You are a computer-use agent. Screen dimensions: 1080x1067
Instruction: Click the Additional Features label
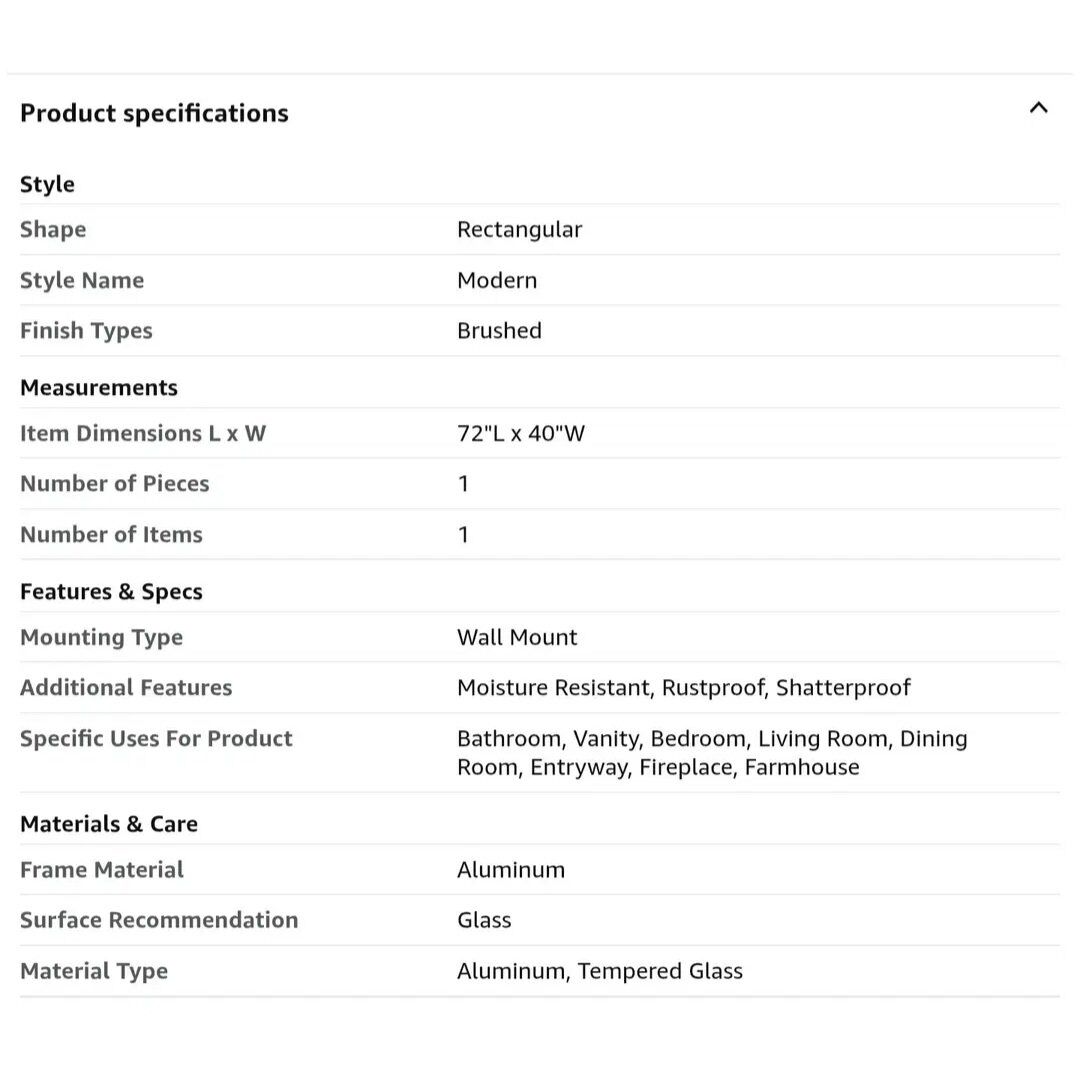tap(126, 687)
